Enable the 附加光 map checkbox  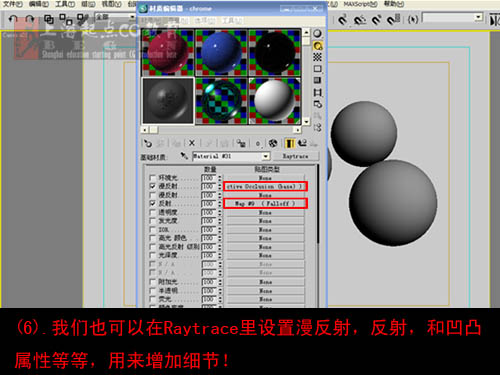point(153,282)
